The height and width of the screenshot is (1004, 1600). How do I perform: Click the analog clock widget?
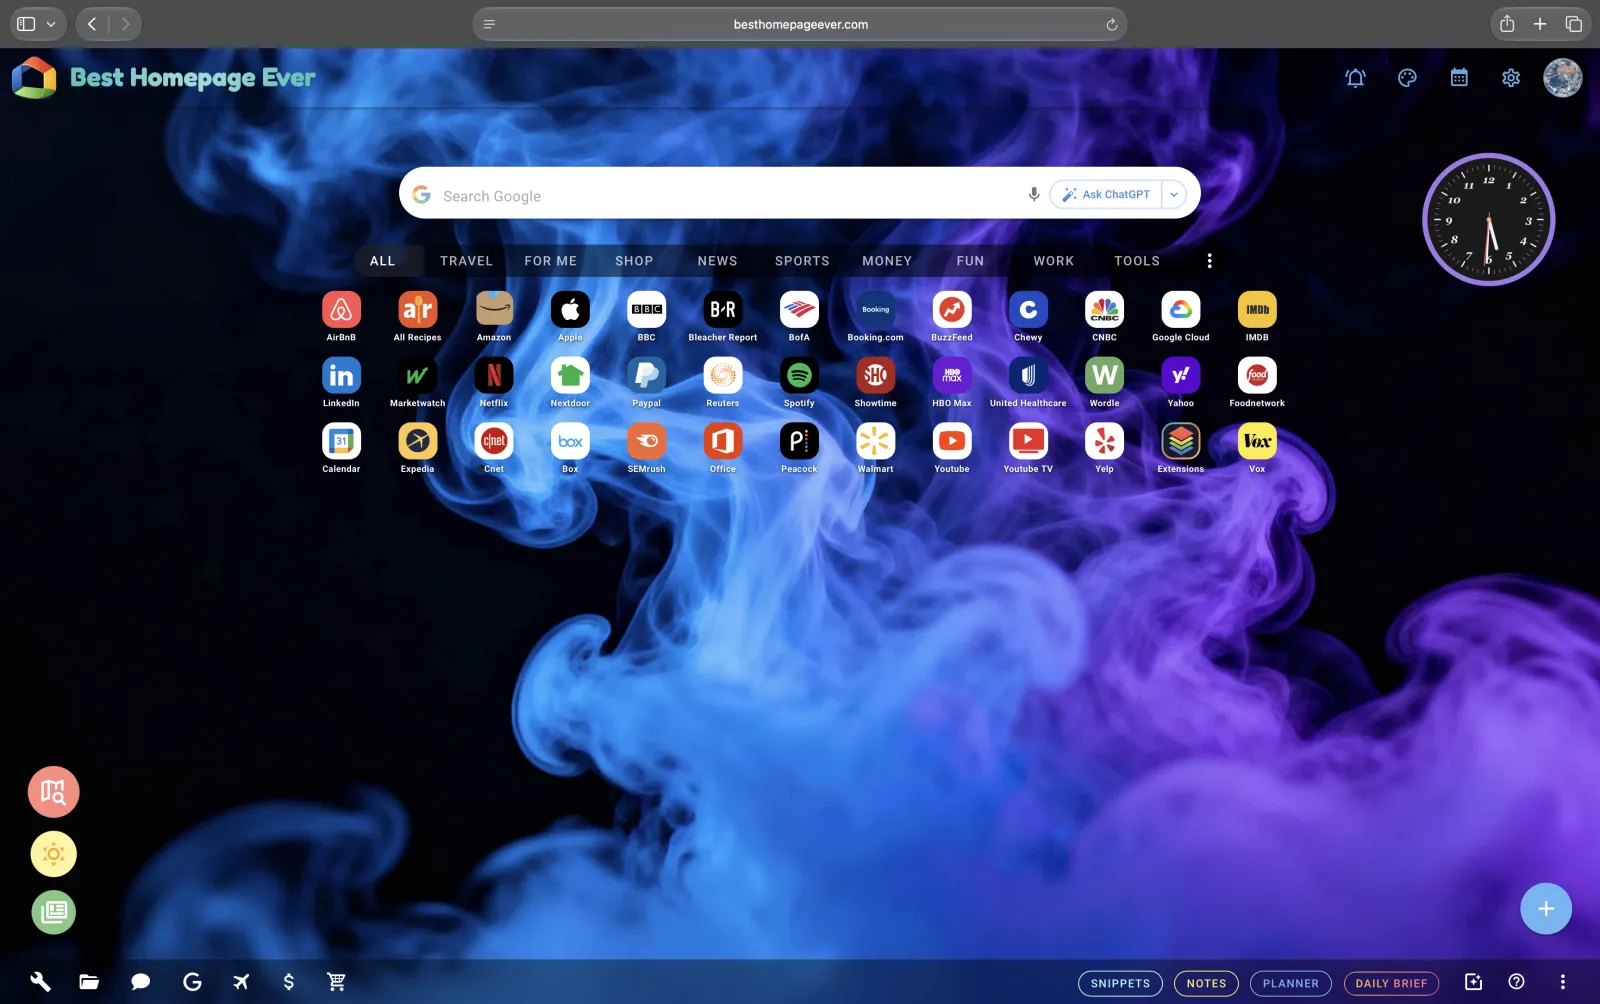pyautogui.click(x=1488, y=219)
